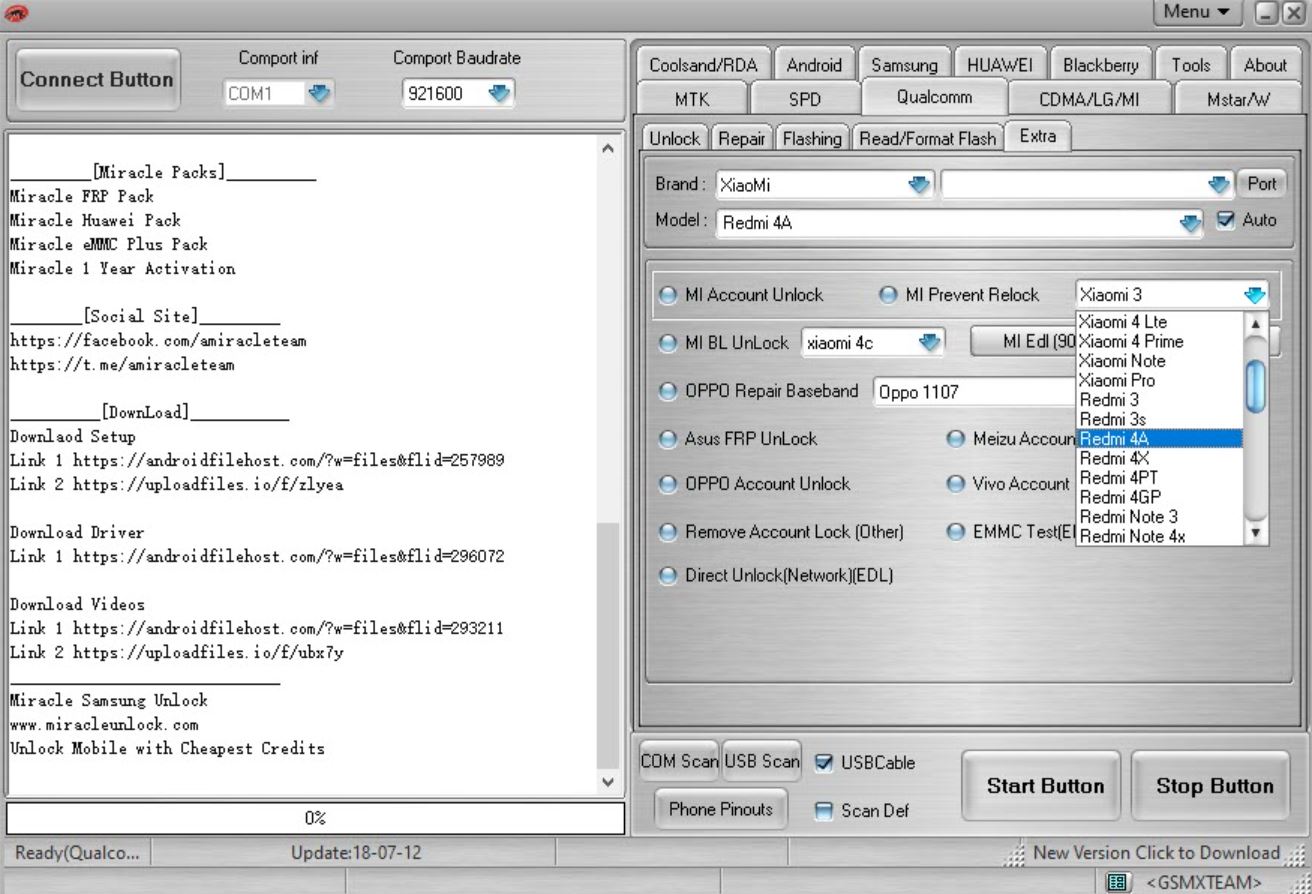Select the Meizu Account radio option
Viewport: 1312px width, 894px height.
click(x=956, y=439)
